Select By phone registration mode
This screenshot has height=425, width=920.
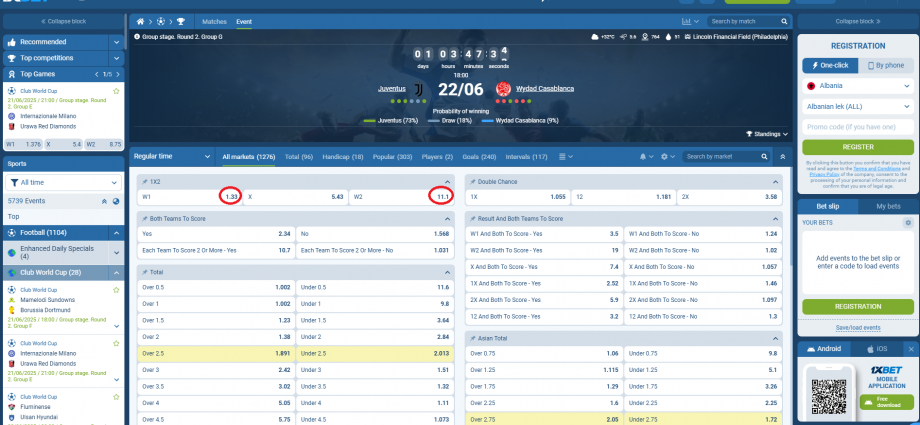(885, 65)
